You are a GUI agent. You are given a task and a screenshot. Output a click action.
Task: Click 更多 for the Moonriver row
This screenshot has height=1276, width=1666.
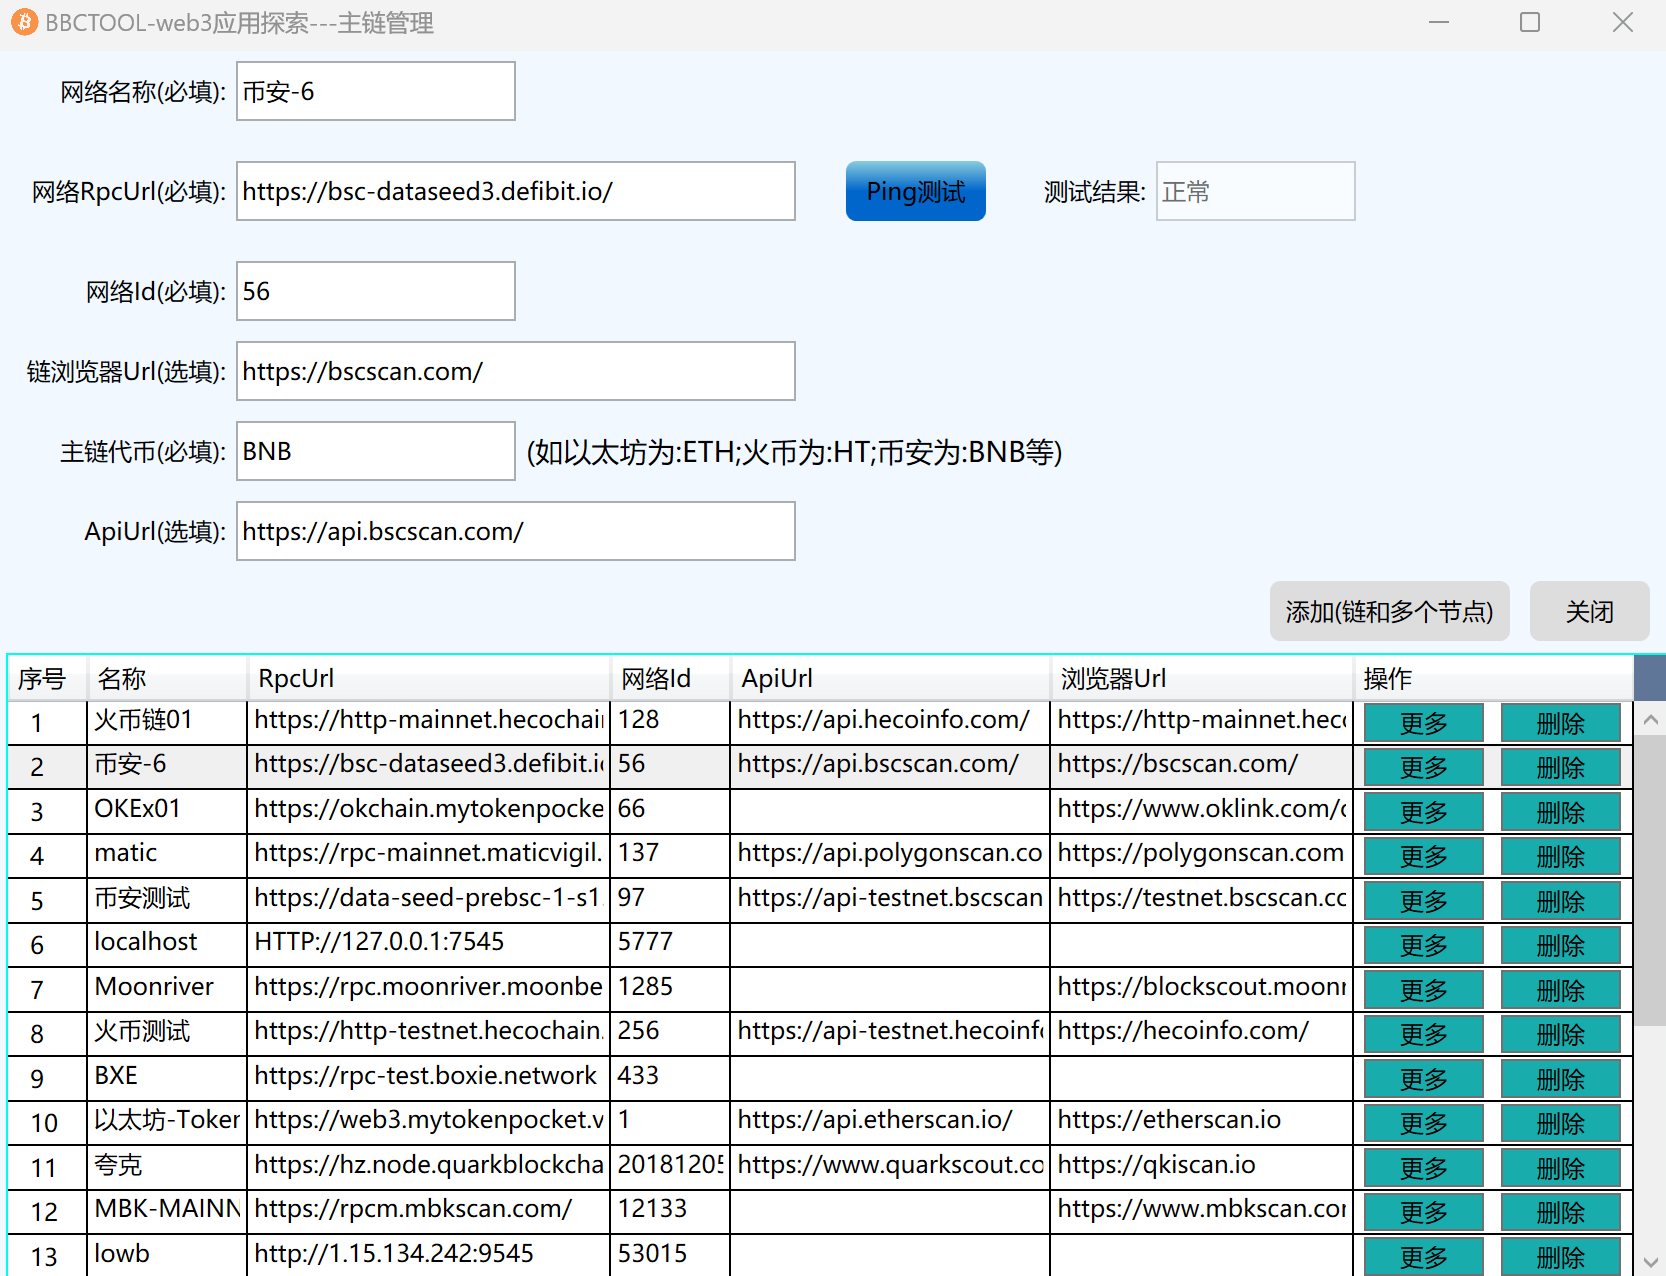coord(1423,990)
